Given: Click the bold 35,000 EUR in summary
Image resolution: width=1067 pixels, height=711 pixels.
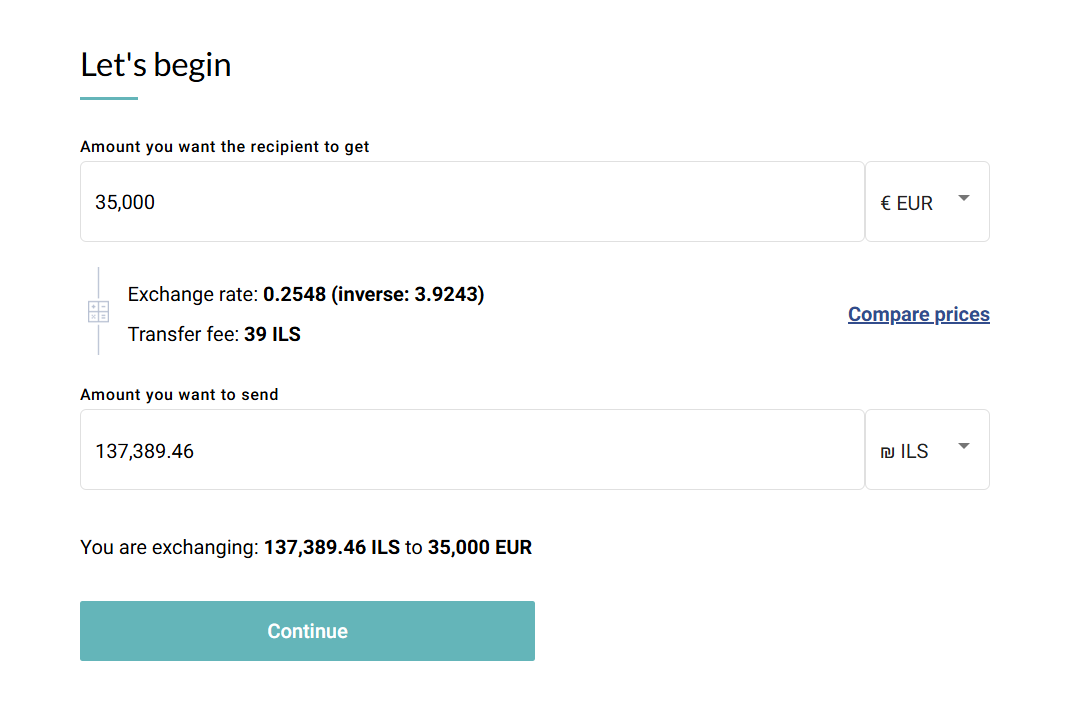Looking at the screenshot, I should (479, 548).
